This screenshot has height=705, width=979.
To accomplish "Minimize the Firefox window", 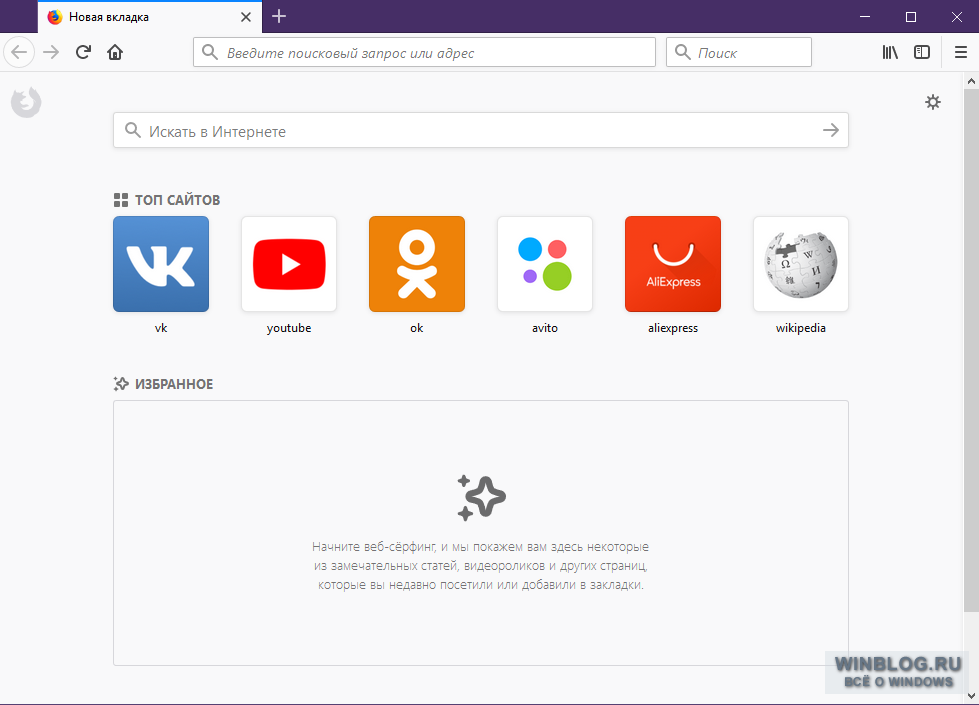I will click(x=865, y=17).
